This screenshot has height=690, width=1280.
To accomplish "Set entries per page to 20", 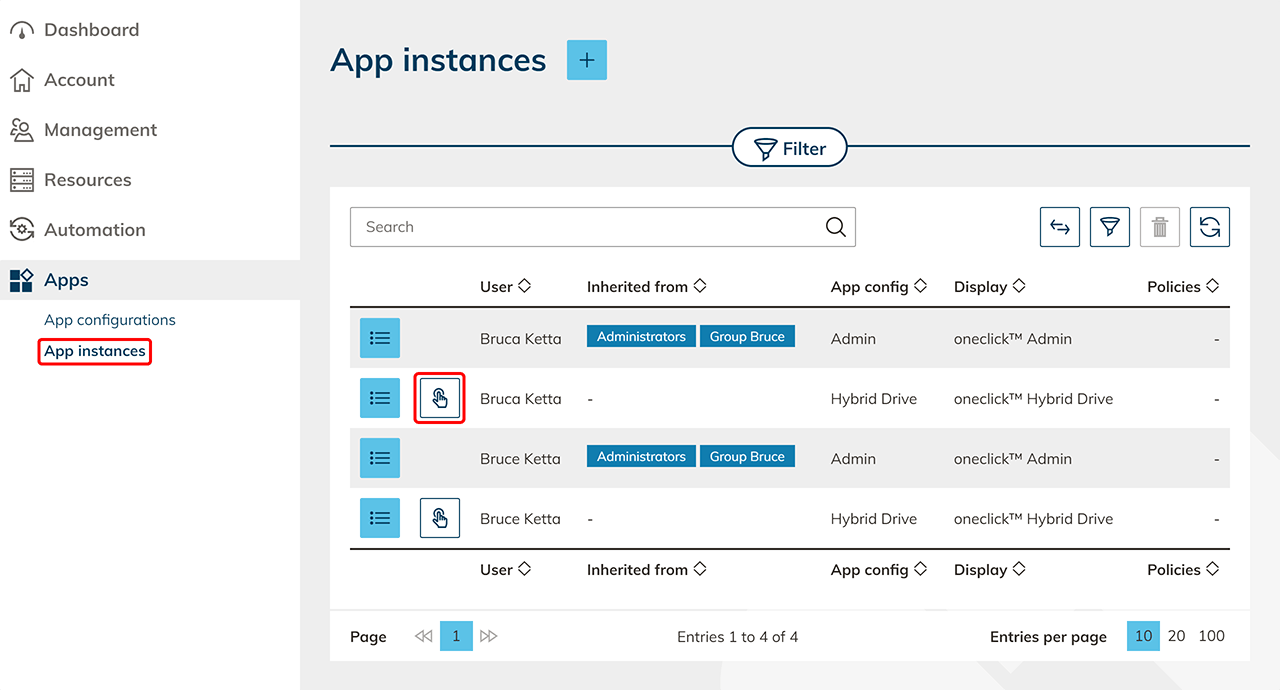I will pyautogui.click(x=1177, y=636).
